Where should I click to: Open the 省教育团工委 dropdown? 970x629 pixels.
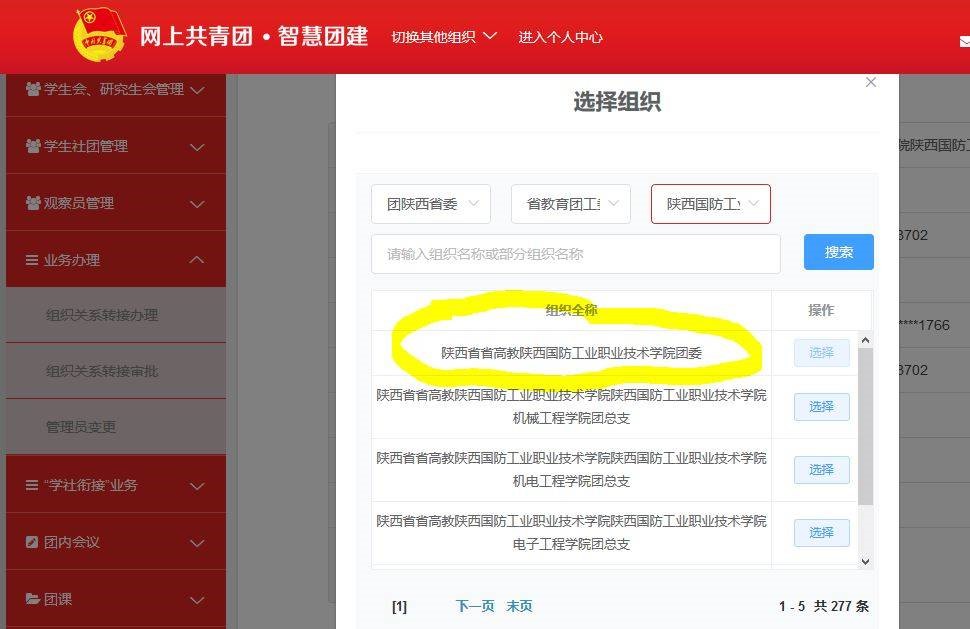tap(571, 204)
